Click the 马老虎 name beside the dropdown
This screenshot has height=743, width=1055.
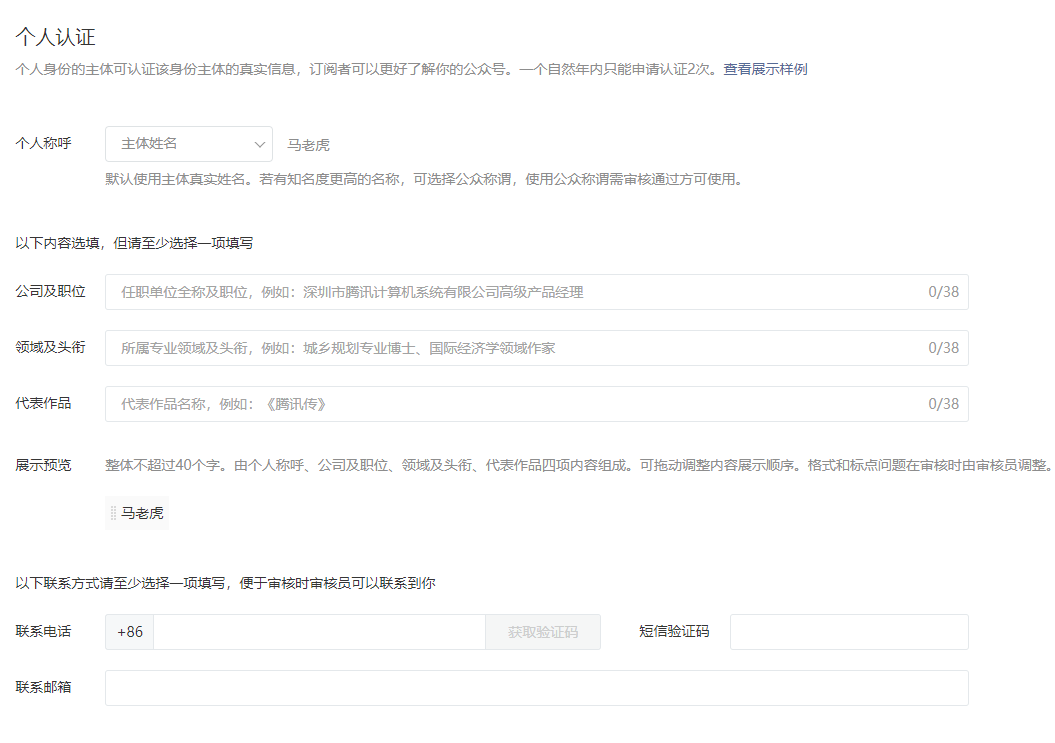(x=308, y=145)
